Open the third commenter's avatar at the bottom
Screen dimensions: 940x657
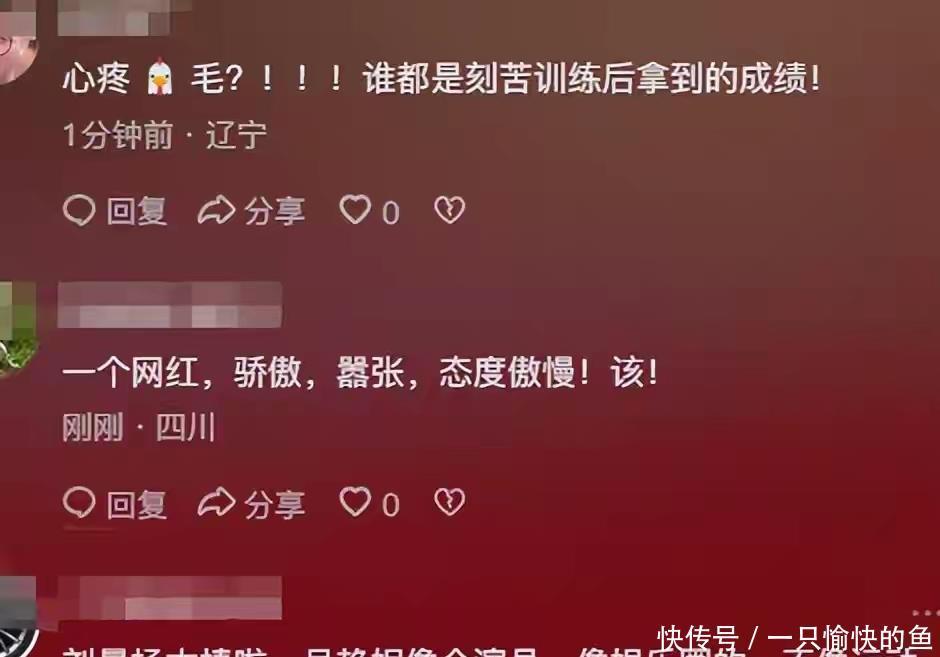point(18,617)
